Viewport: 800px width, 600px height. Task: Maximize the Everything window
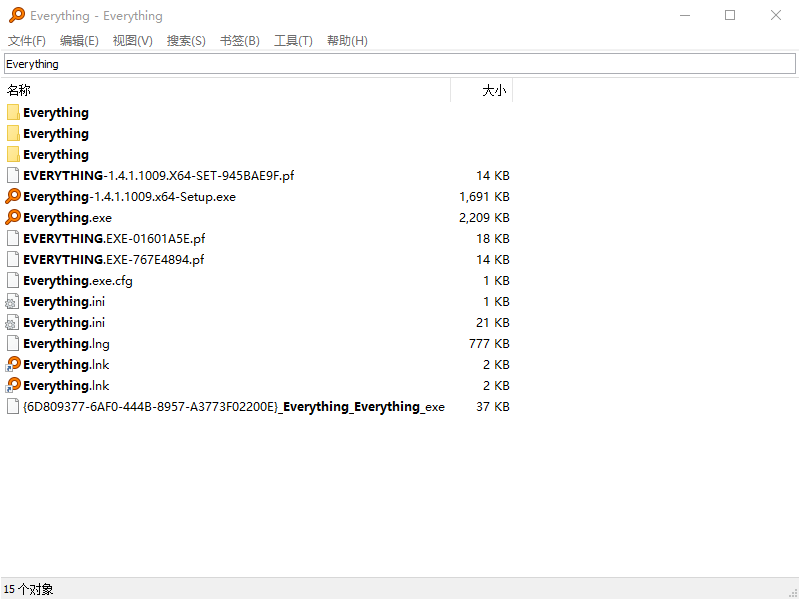coord(730,15)
